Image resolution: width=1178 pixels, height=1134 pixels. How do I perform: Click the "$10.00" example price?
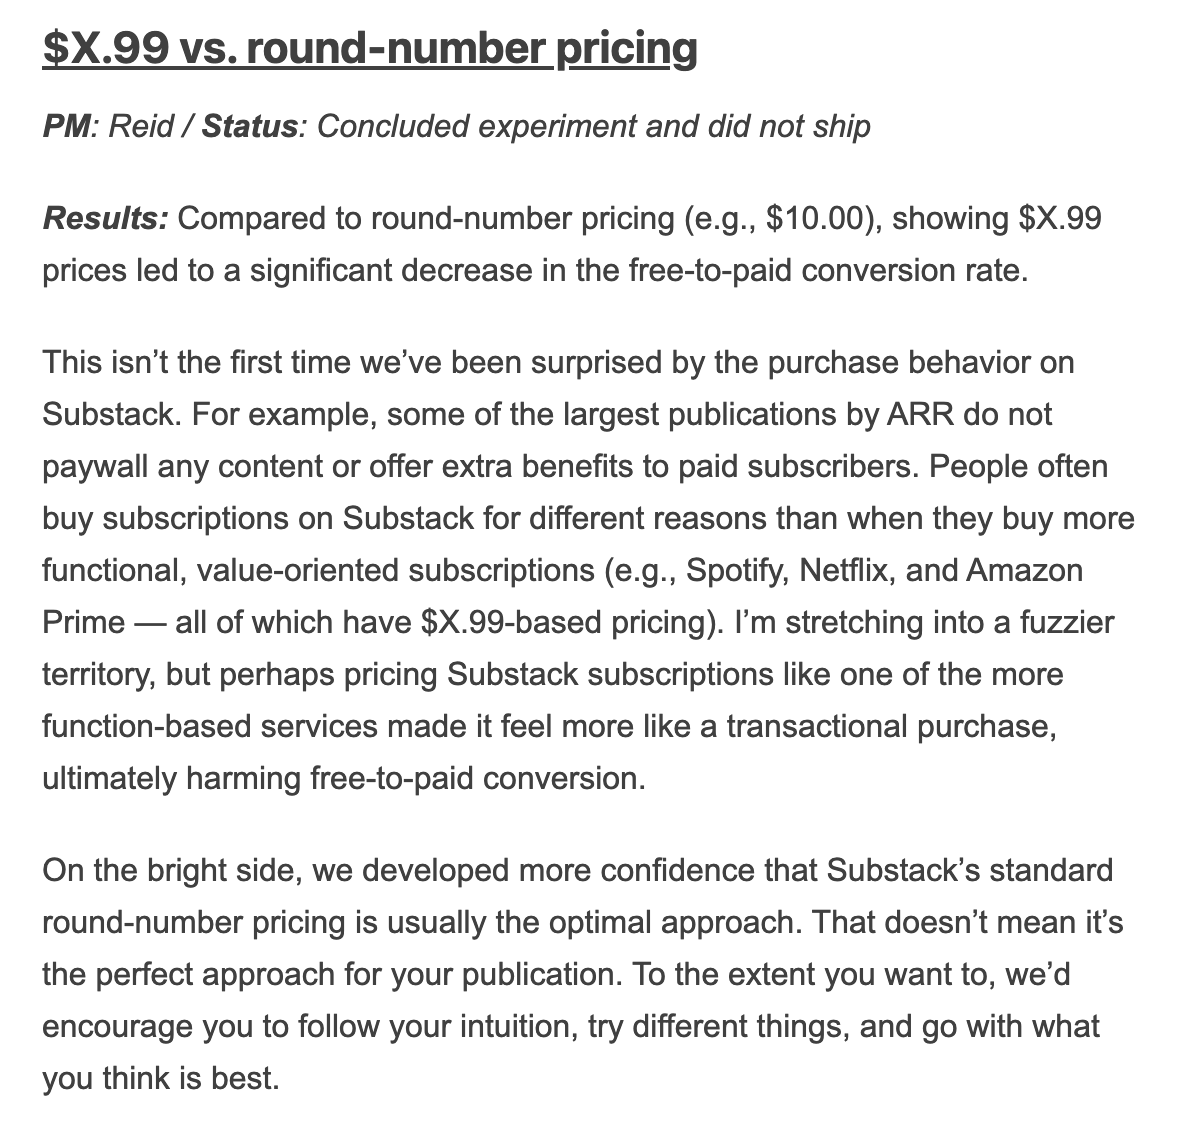(813, 218)
